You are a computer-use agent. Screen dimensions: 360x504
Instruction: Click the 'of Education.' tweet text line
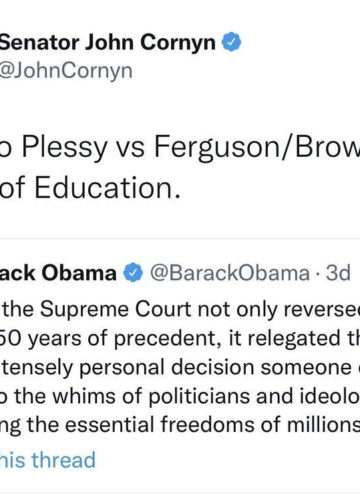coord(90,188)
